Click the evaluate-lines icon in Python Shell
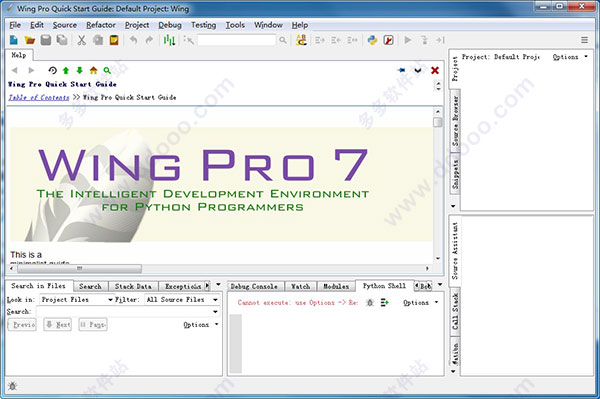Viewport: 600px width, 399px height. [x=385, y=303]
